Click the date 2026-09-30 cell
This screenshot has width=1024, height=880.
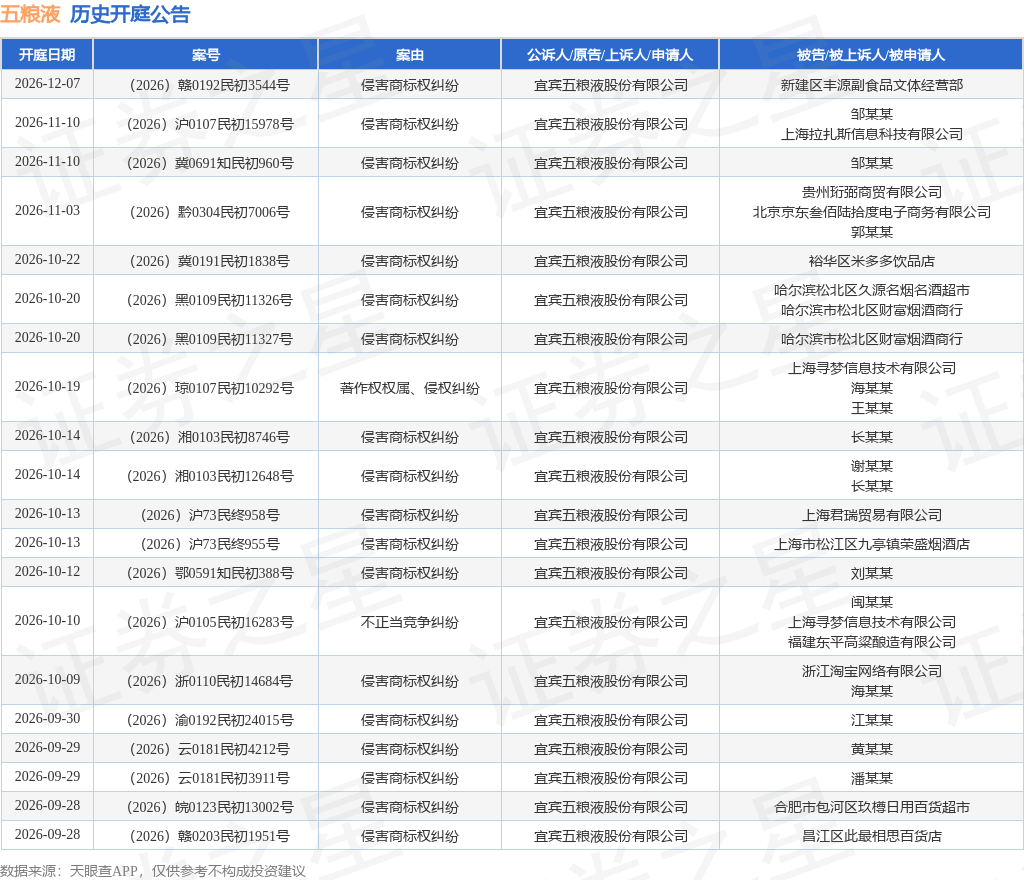pos(47,719)
